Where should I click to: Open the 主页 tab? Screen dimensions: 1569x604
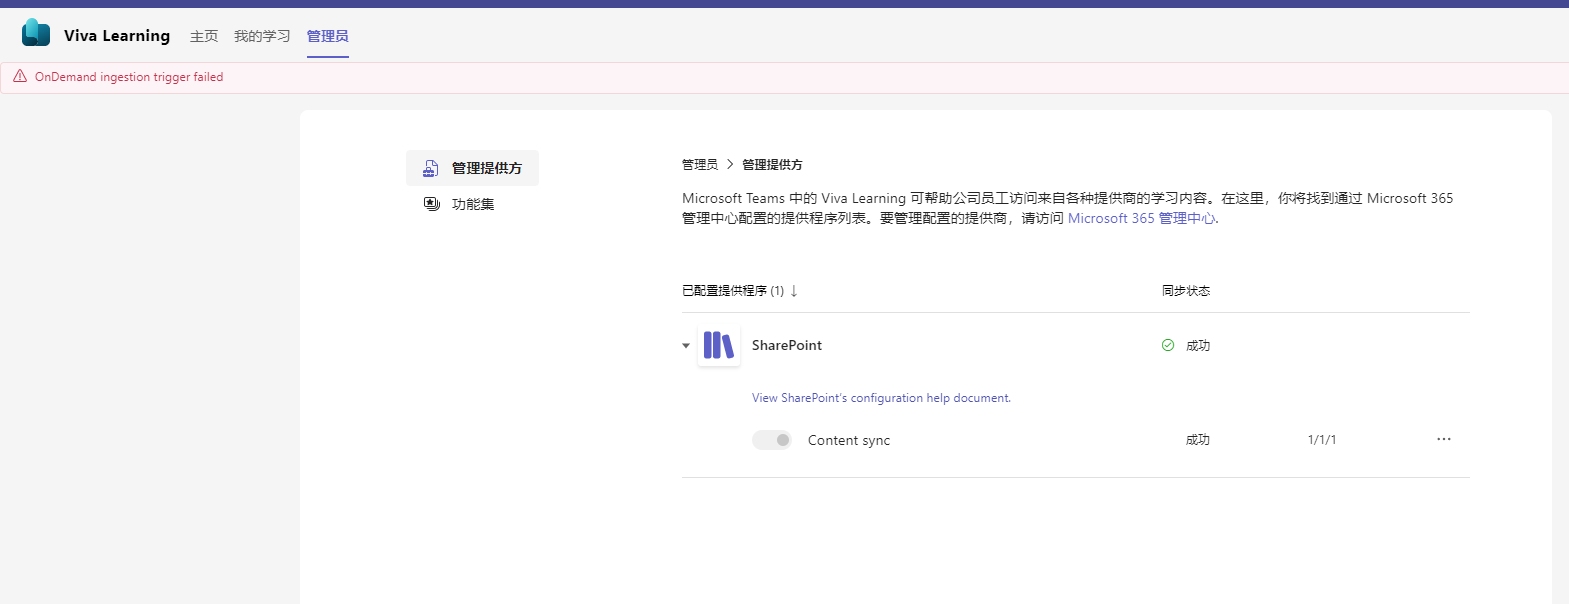point(204,36)
